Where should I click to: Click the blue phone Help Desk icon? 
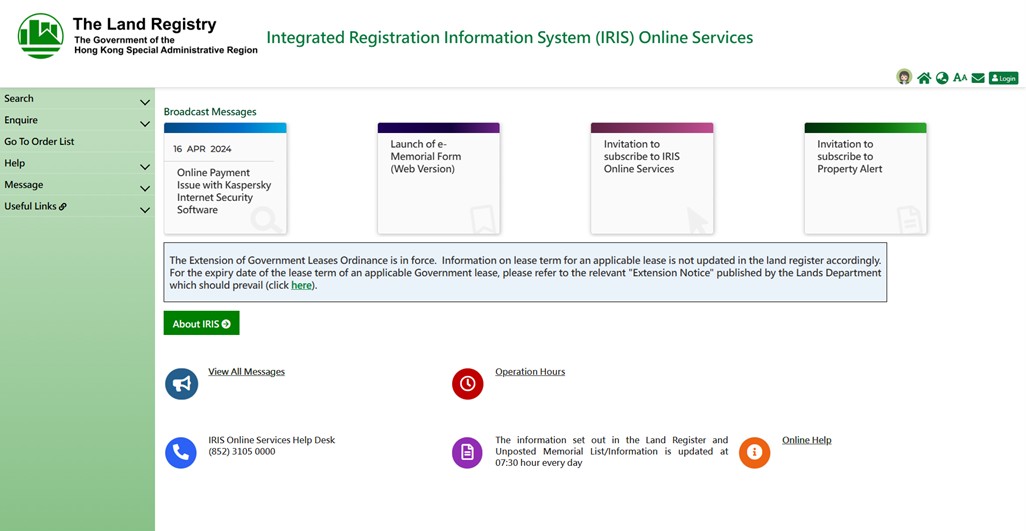(181, 453)
